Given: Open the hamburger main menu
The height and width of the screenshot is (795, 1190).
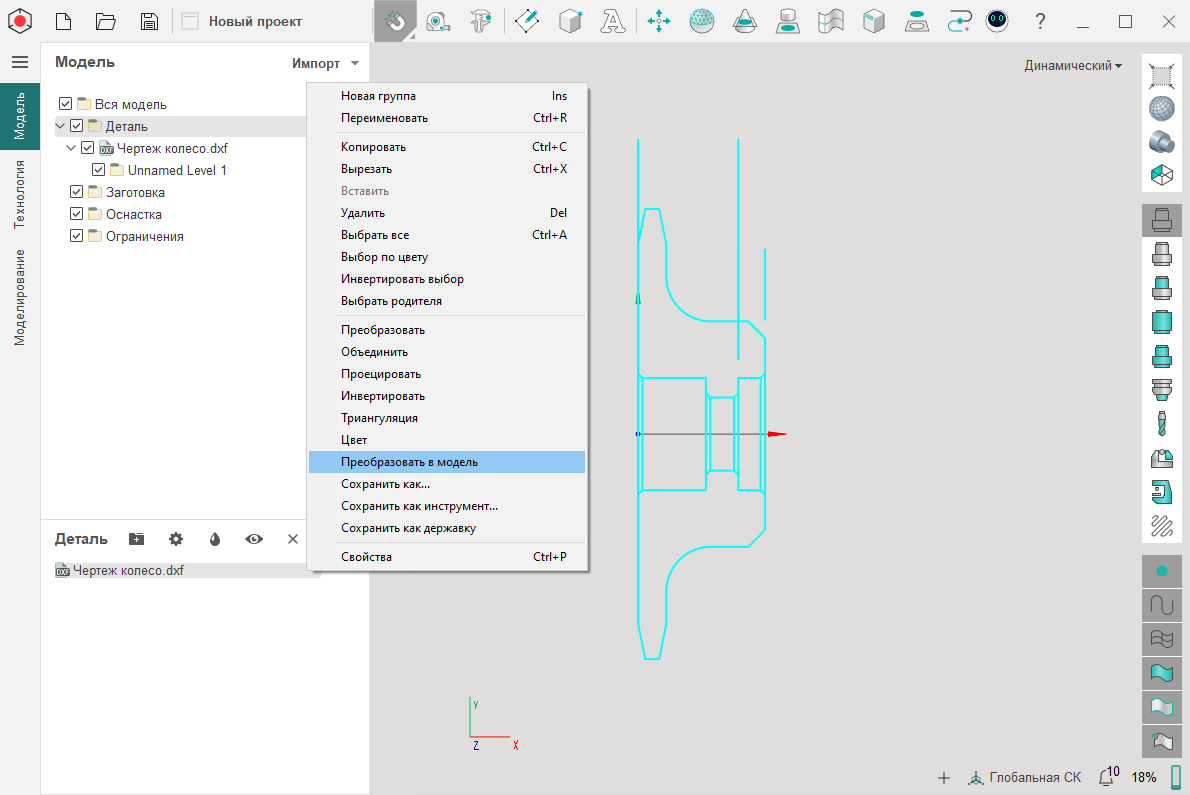Looking at the screenshot, I should click(x=20, y=62).
